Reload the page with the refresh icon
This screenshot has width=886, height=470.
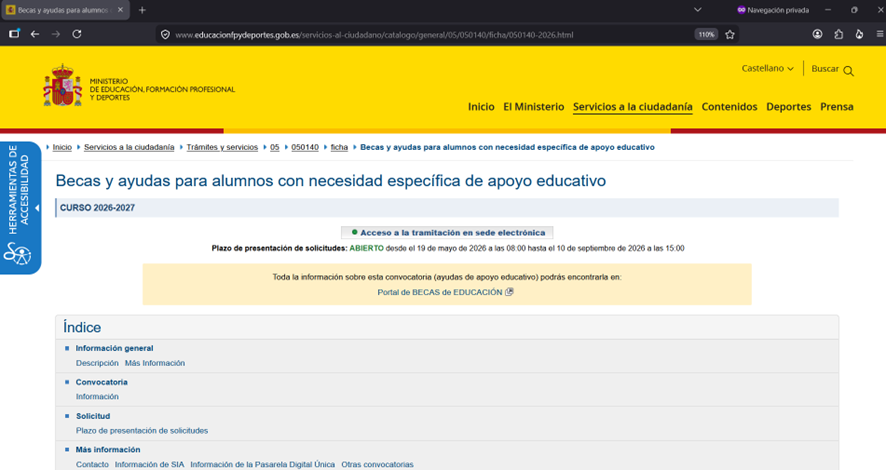coord(77,34)
